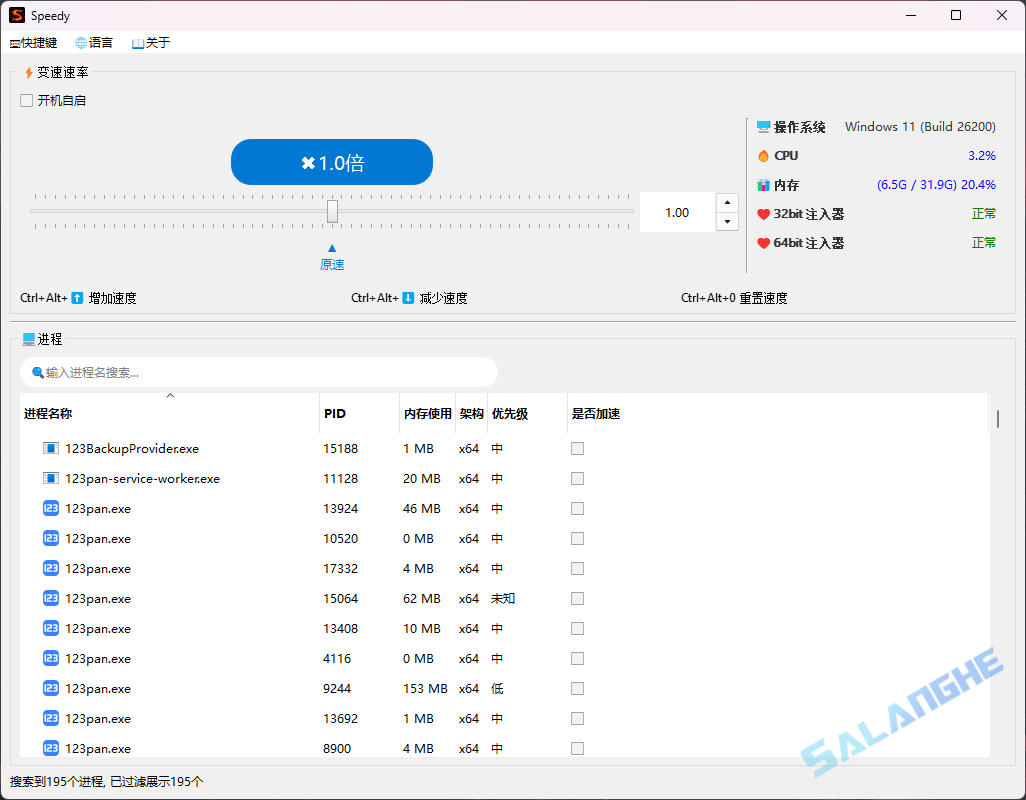The height and width of the screenshot is (800, 1026).
Task: Click the monitor icon beside 操作系统
Action: (764, 126)
